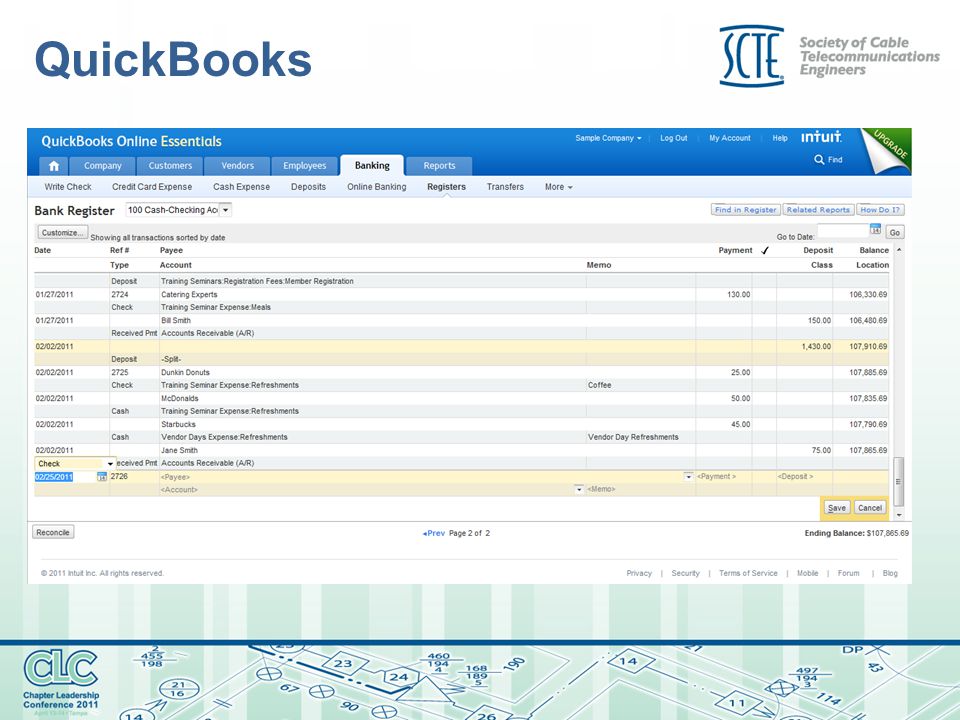
Task: Click the date field showing 02/25/2011
Action: [66, 477]
